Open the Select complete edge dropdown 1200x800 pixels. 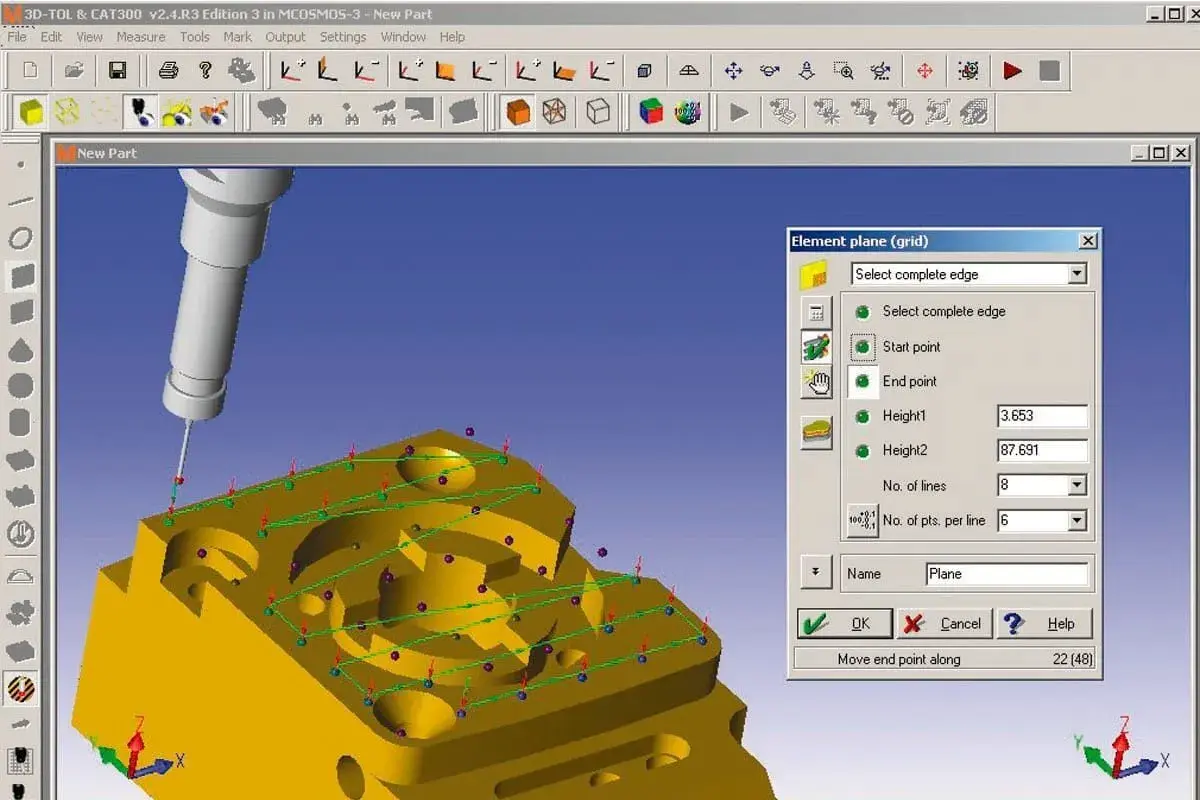tap(1078, 273)
